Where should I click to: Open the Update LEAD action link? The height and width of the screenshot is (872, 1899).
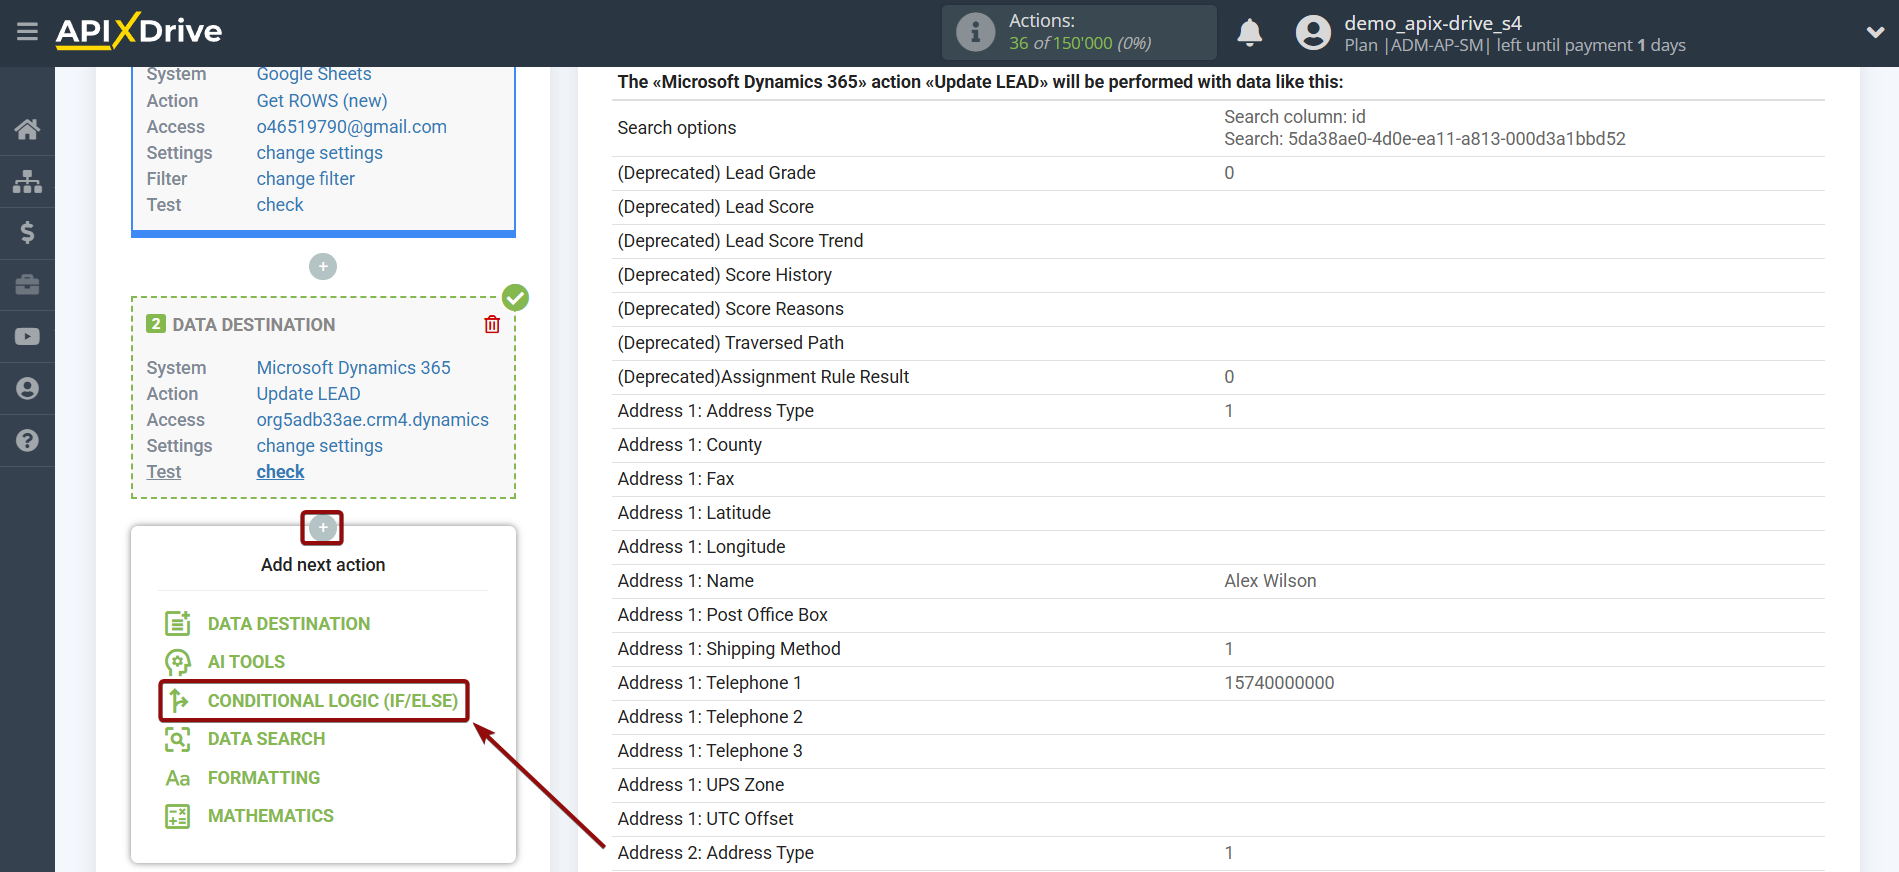309,394
